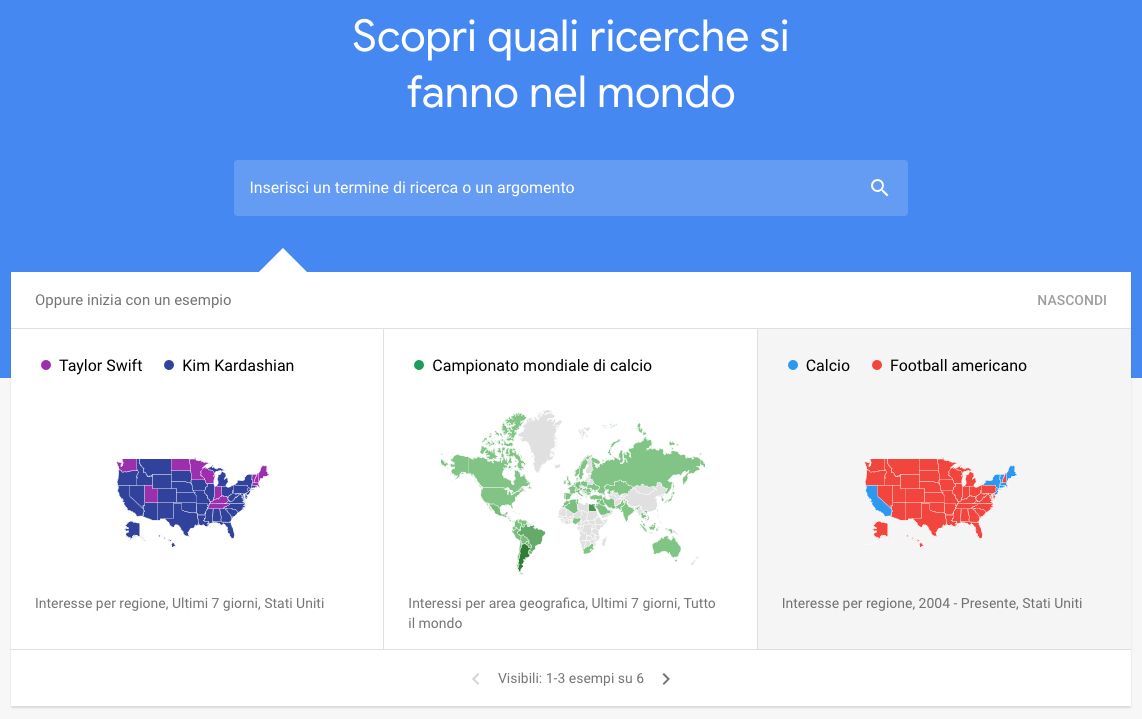Click the Football americano label
Screen dimensions: 1142x719
pyautogui.click(x=958, y=366)
